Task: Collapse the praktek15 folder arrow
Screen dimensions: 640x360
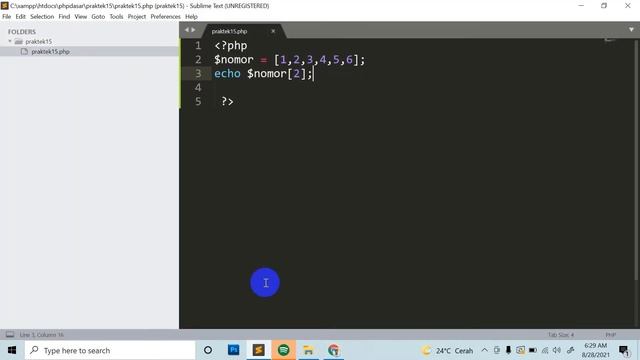Action: 10,41
